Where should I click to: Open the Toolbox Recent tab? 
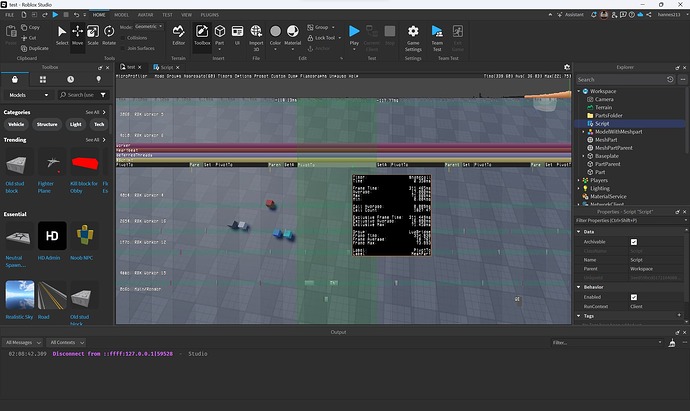70,79
